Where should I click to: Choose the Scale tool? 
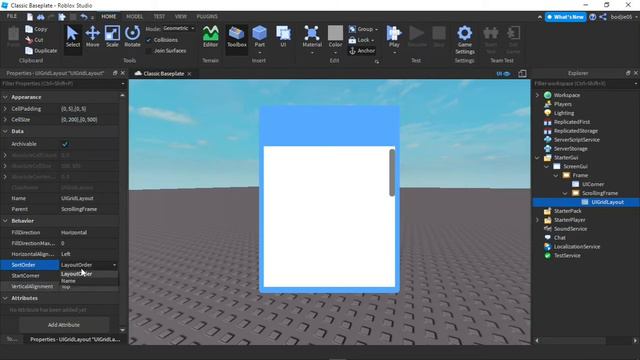[x=112, y=37]
